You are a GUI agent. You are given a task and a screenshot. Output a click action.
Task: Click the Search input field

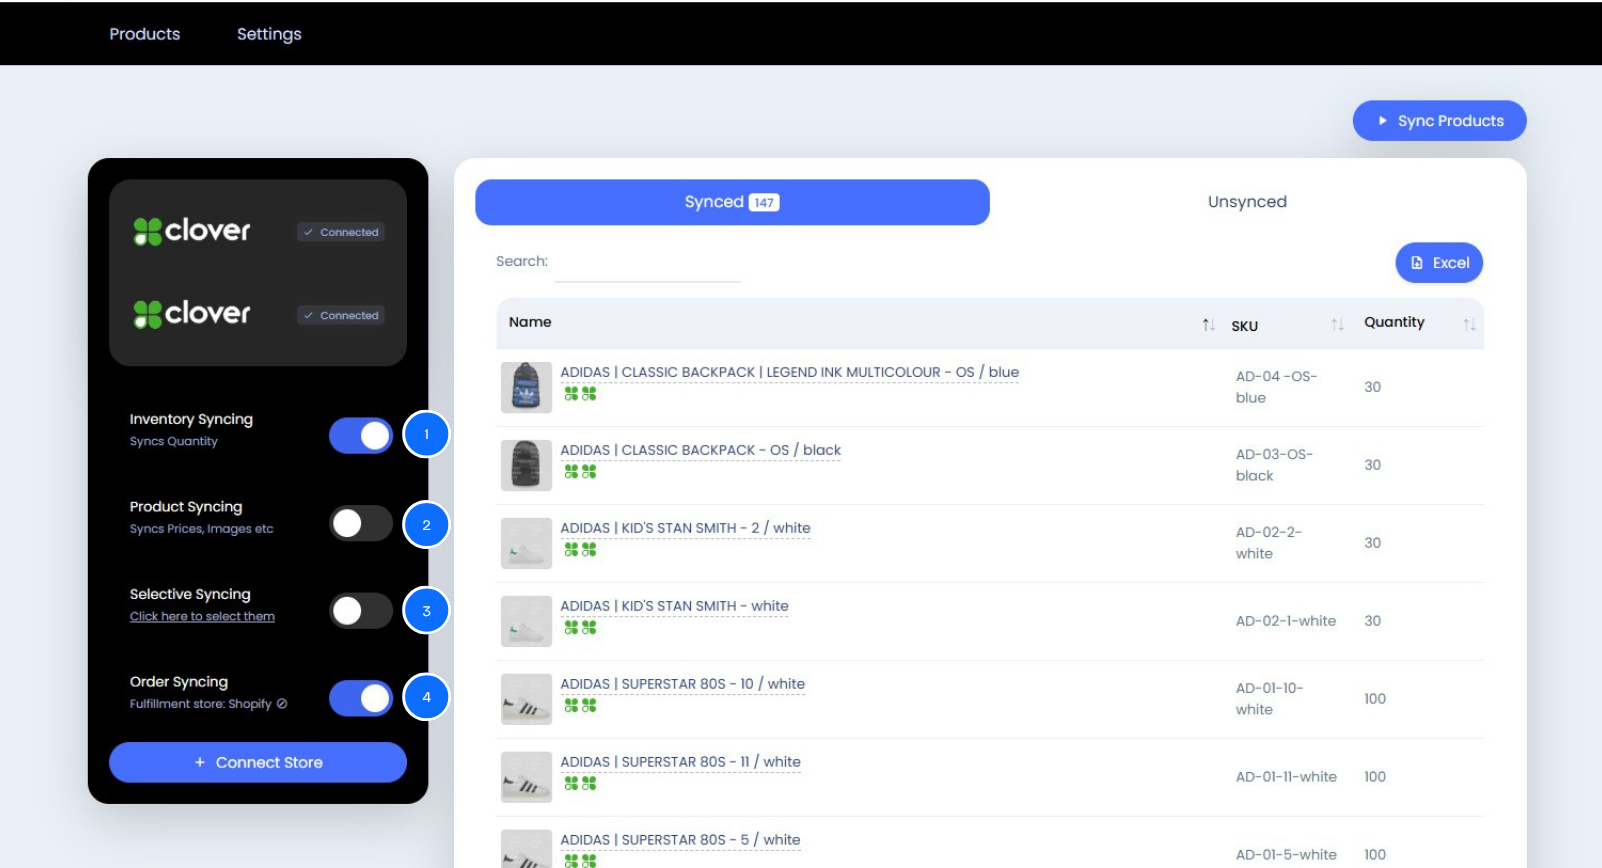point(647,265)
